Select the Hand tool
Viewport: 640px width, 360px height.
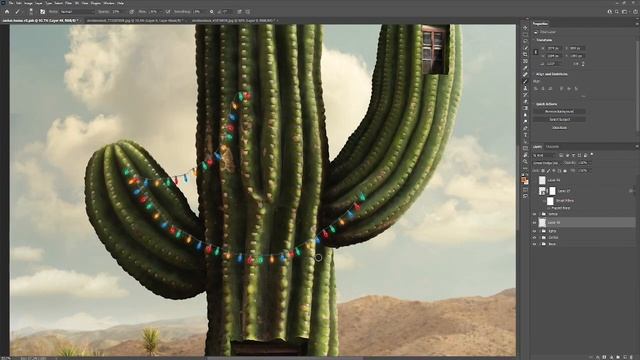click(x=525, y=155)
